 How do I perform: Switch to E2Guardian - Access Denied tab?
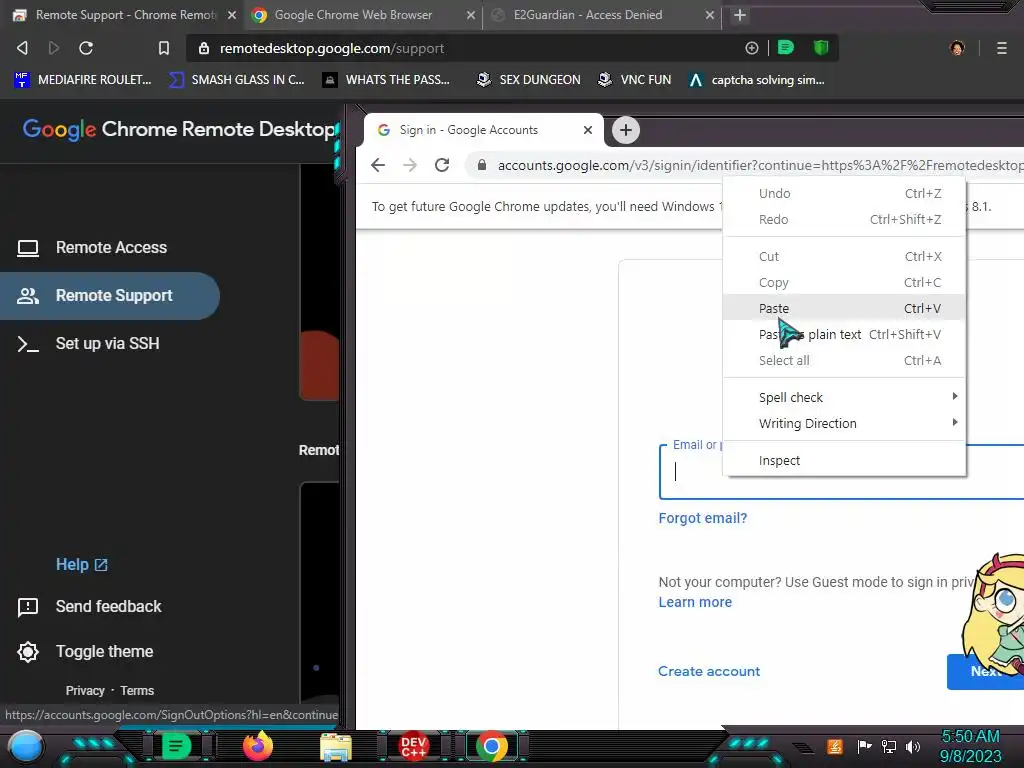pyautogui.click(x=586, y=15)
